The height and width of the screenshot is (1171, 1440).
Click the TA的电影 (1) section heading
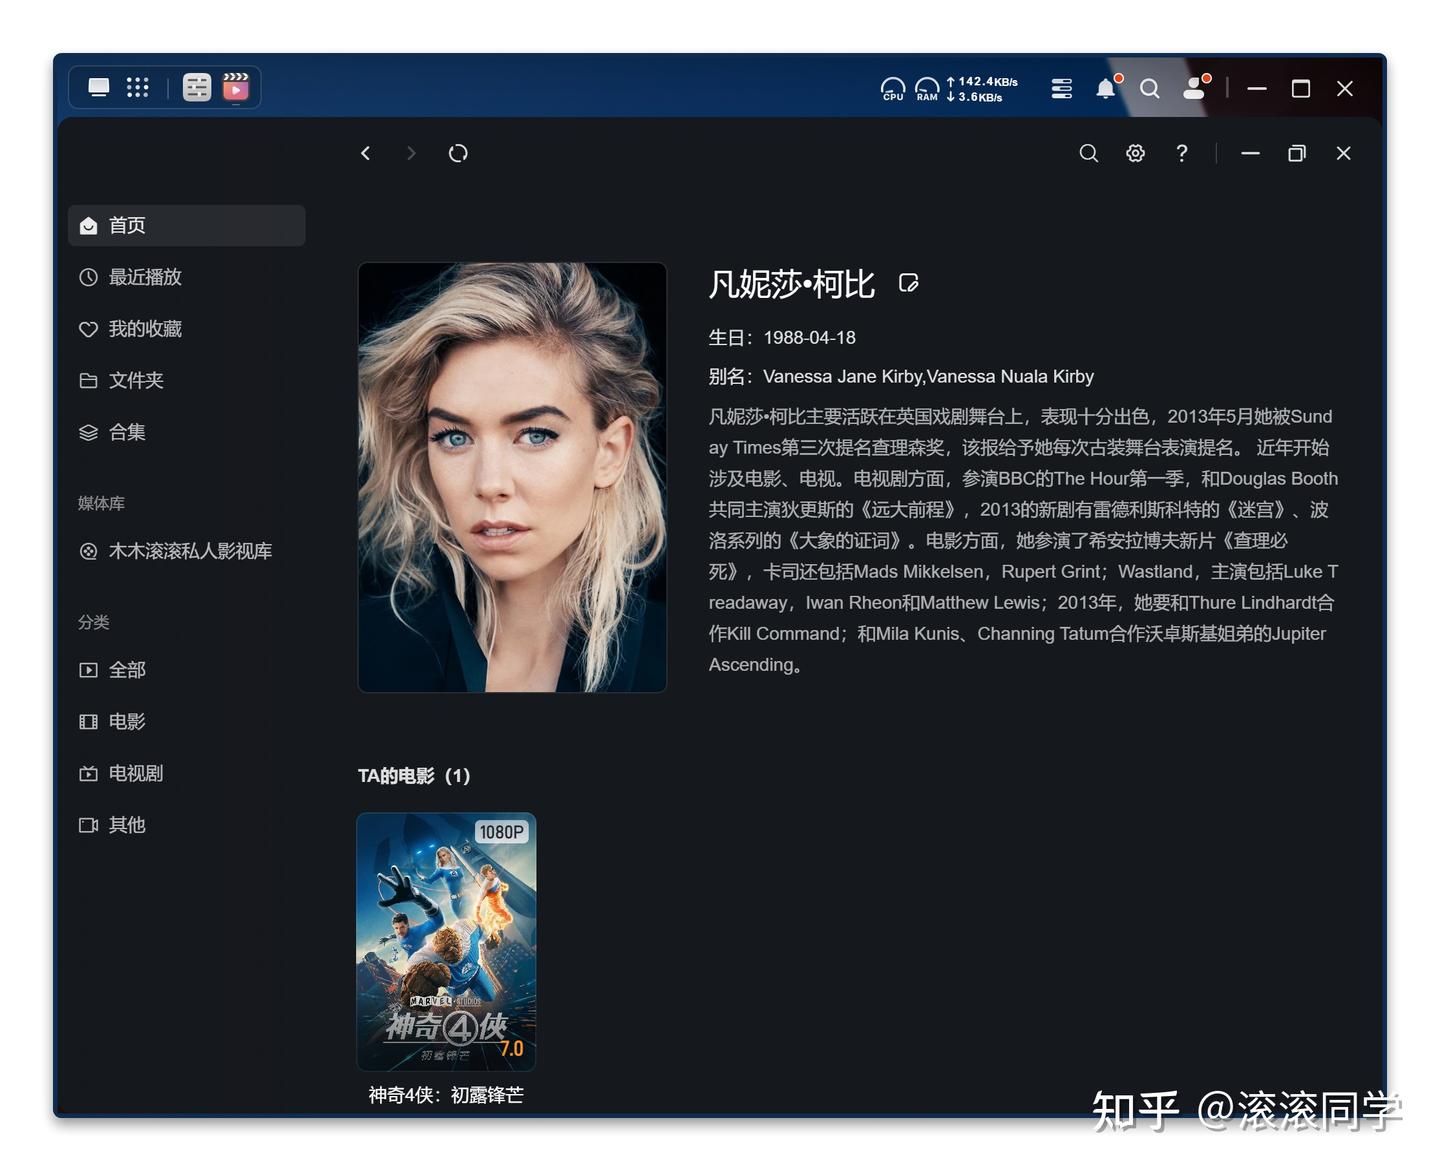point(414,776)
